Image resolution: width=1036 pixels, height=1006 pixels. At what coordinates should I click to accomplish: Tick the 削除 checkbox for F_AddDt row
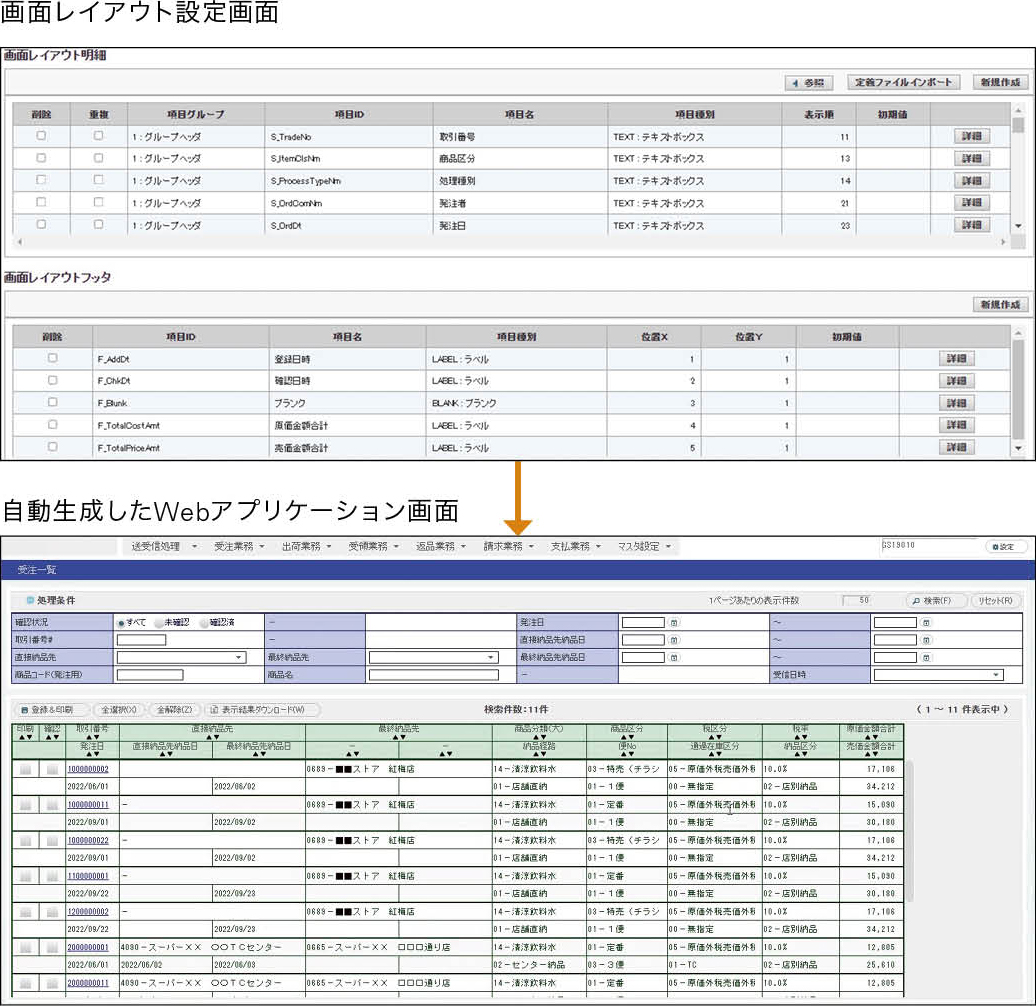(52, 358)
